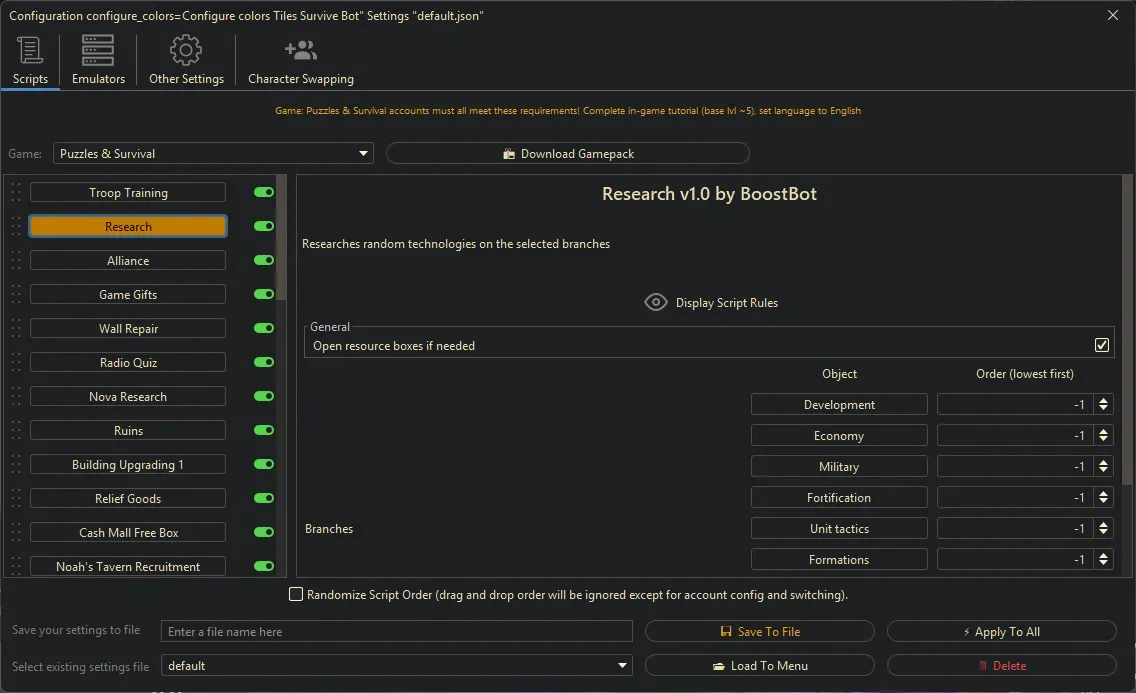Select the Wall Repair script
Viewport: 1136px width, 693px height.
click(128, 329)
